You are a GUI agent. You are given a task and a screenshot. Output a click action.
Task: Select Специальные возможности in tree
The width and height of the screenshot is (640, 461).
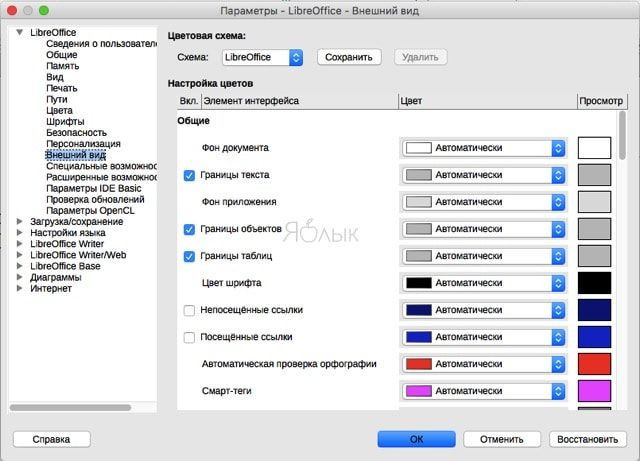101,166
